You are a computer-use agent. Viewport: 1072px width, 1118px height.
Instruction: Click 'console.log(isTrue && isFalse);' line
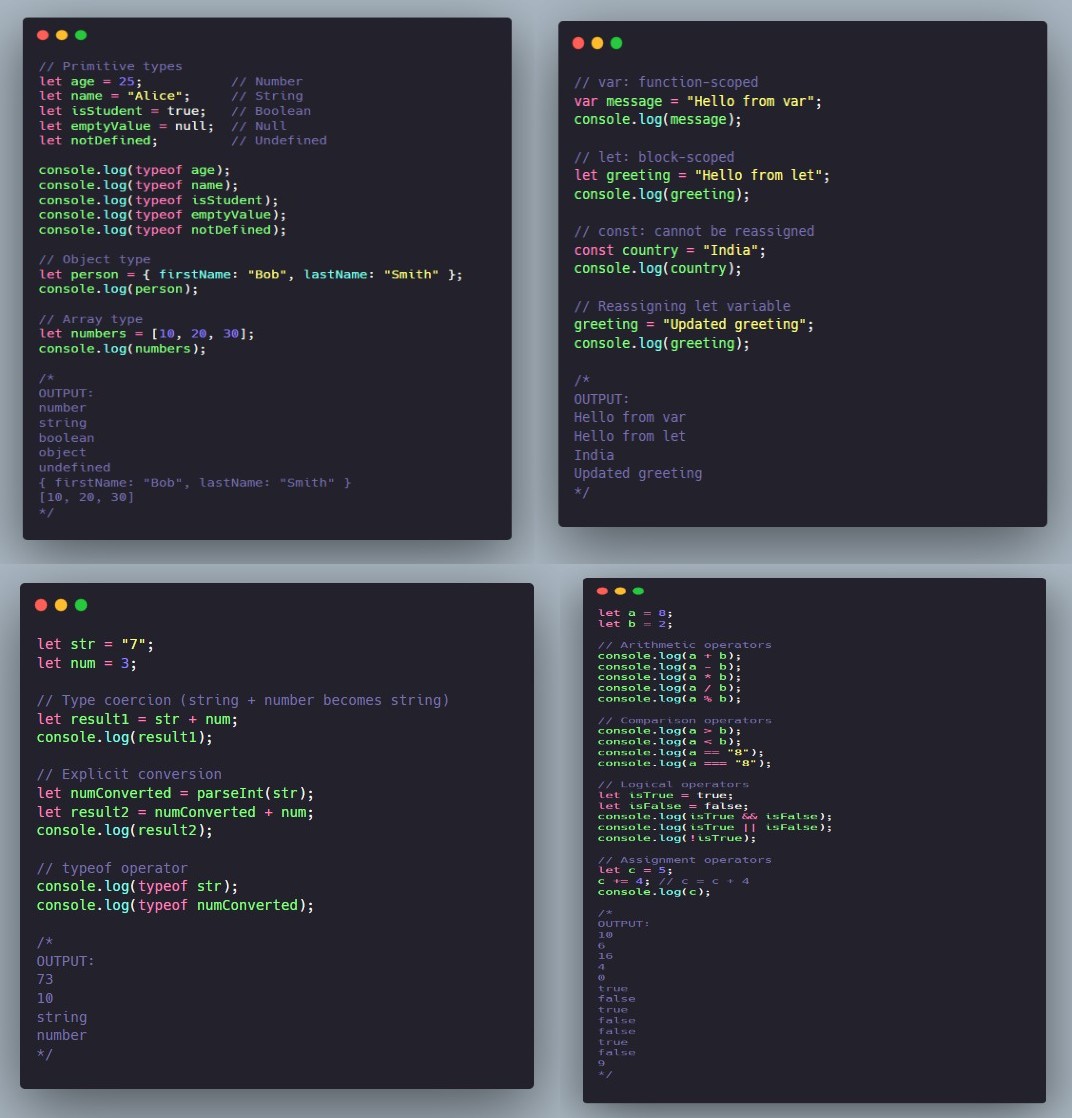pos(715,817)
